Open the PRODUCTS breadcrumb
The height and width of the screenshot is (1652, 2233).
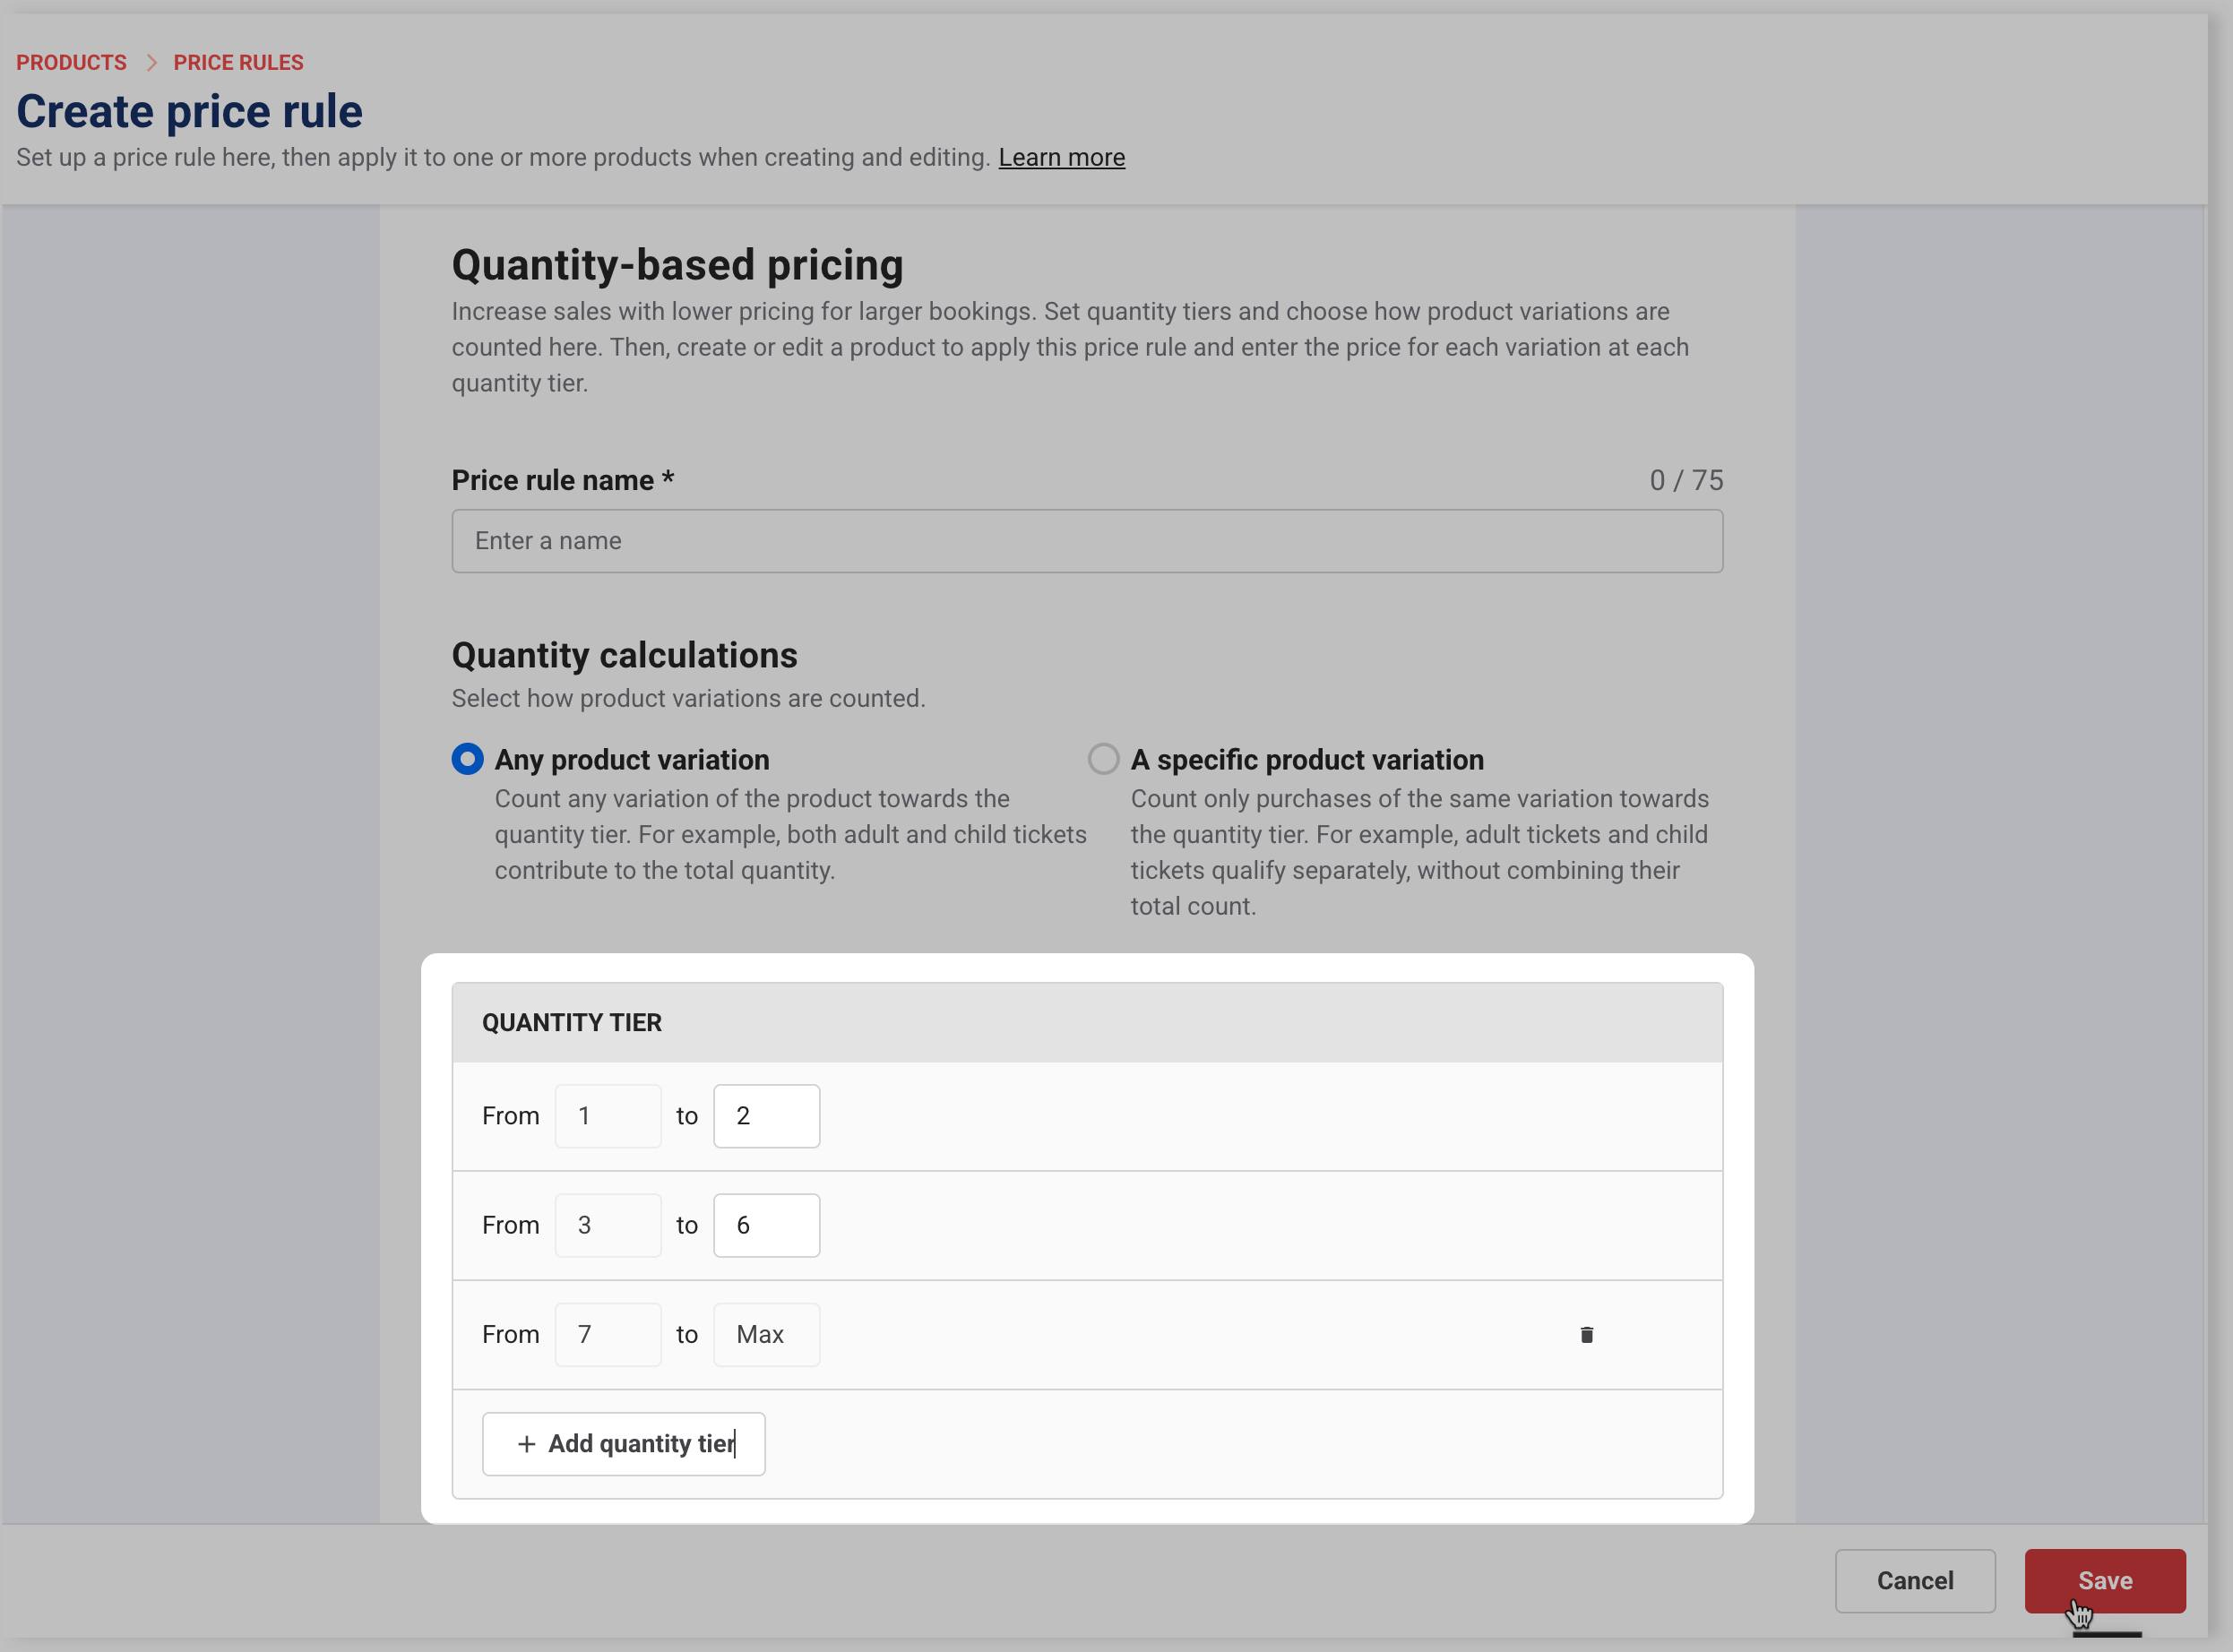click(71, 63)
